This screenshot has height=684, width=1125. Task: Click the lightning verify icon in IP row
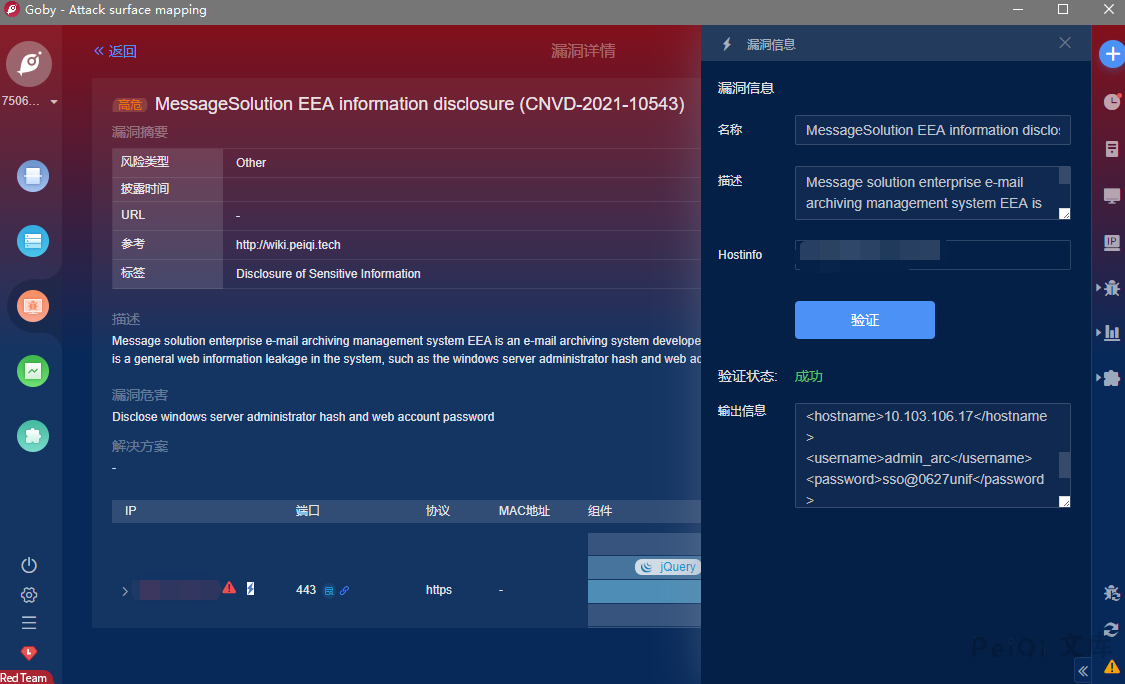[250, 589]
